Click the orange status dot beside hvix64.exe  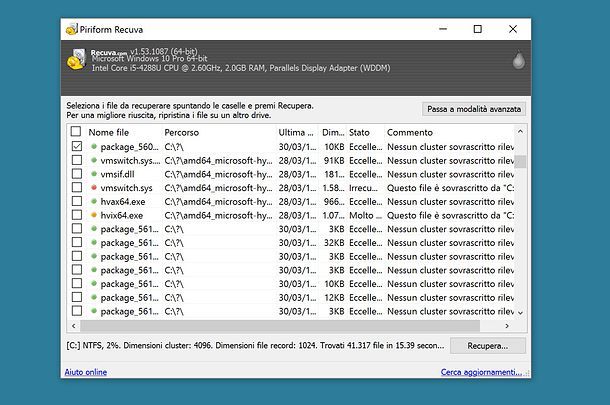[x=94, y=215]
